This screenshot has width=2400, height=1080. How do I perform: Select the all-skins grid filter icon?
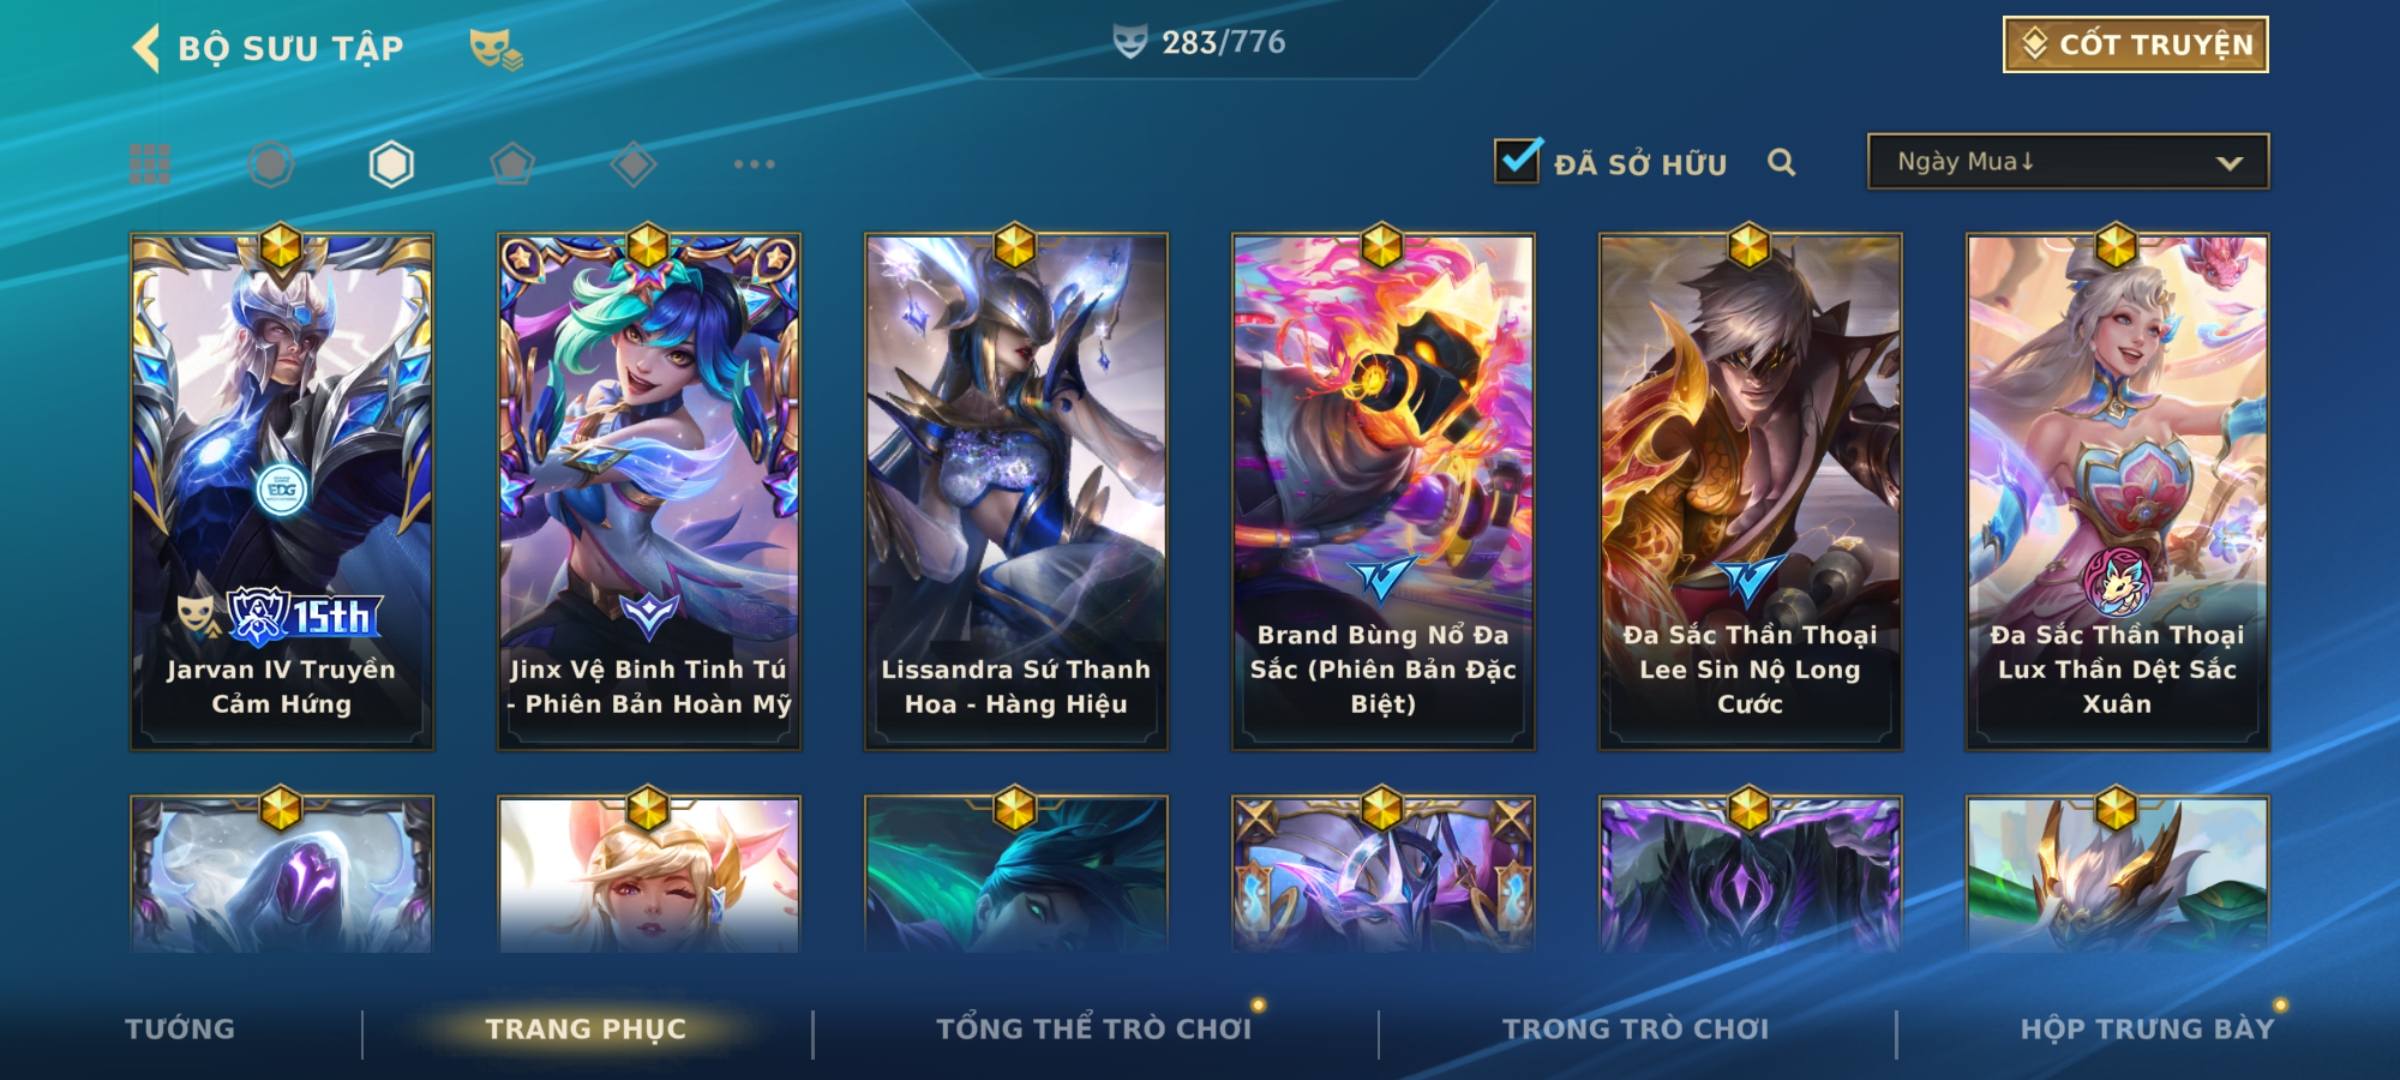click(150, 164)
